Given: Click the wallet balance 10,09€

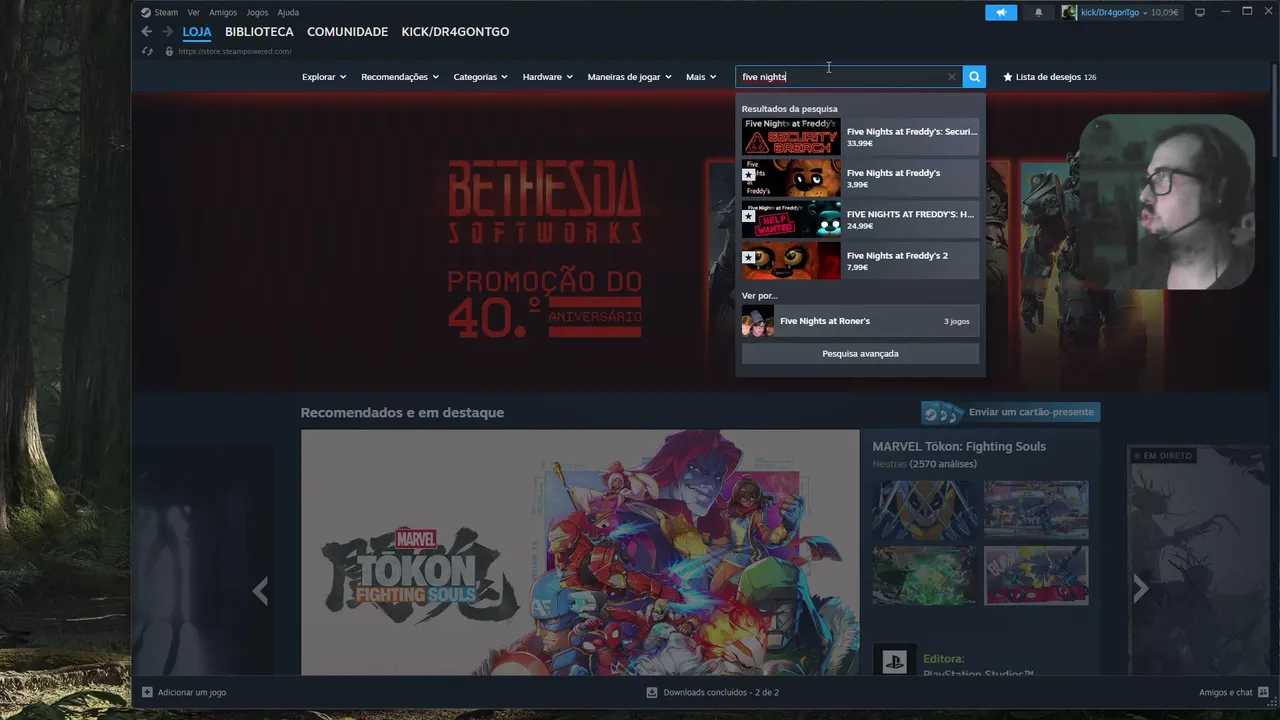Looking at the screenshot, I should [x=1164, y=12].
